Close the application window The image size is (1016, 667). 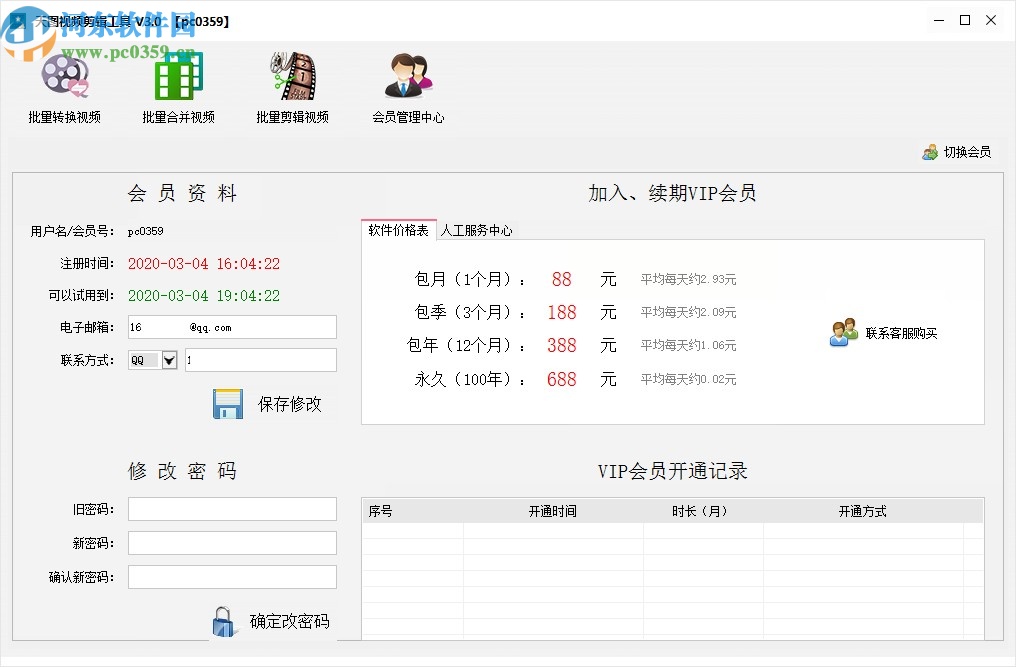tap(991, 21)
